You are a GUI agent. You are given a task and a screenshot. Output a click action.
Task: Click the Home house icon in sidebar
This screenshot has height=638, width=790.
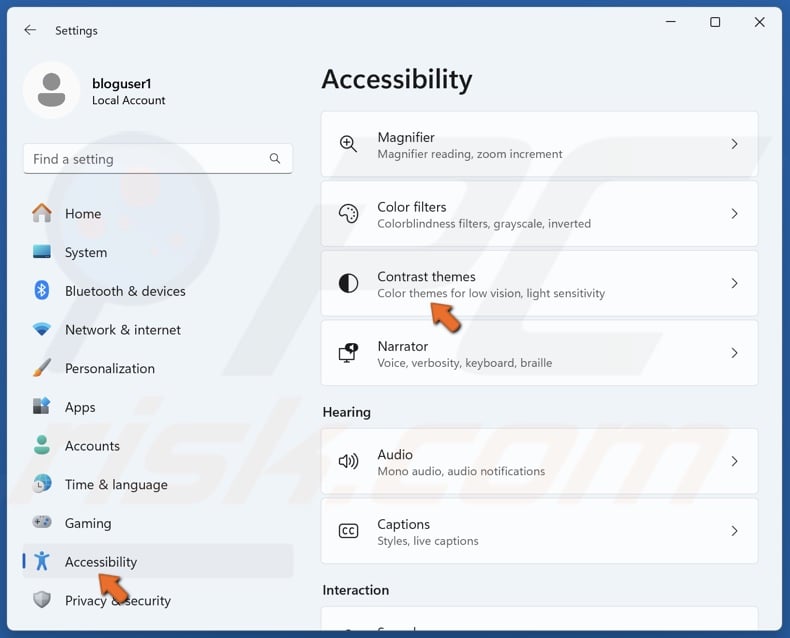click(x=42, y=213)
